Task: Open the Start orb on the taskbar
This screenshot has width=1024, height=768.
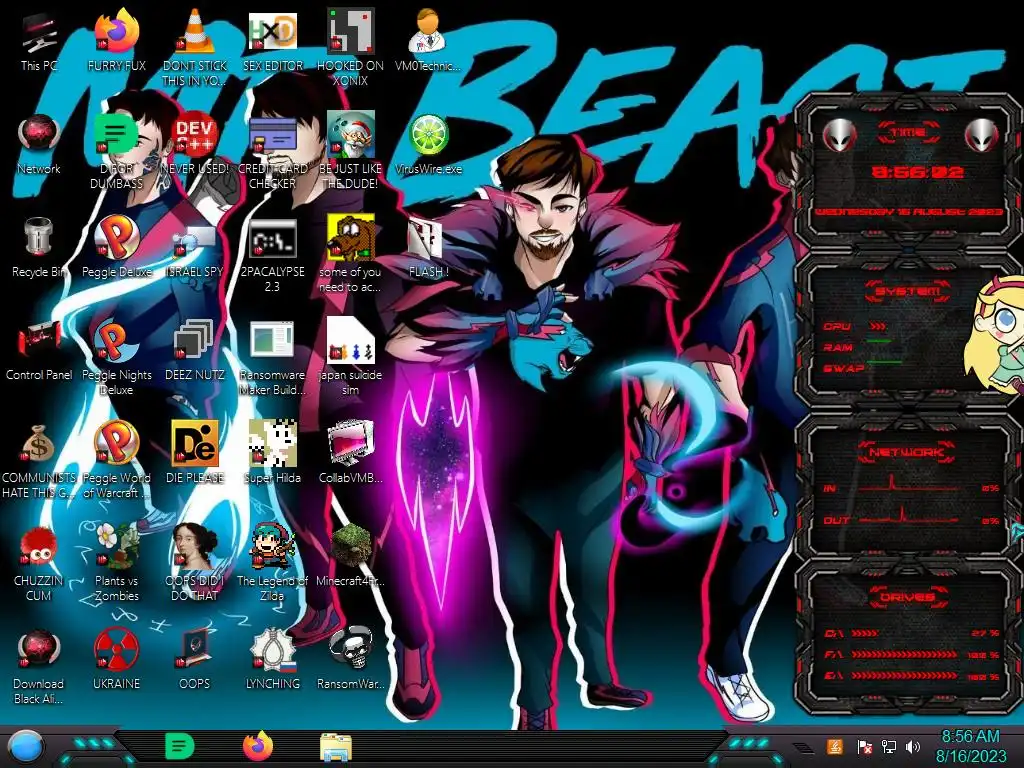Action: (27, 746)
